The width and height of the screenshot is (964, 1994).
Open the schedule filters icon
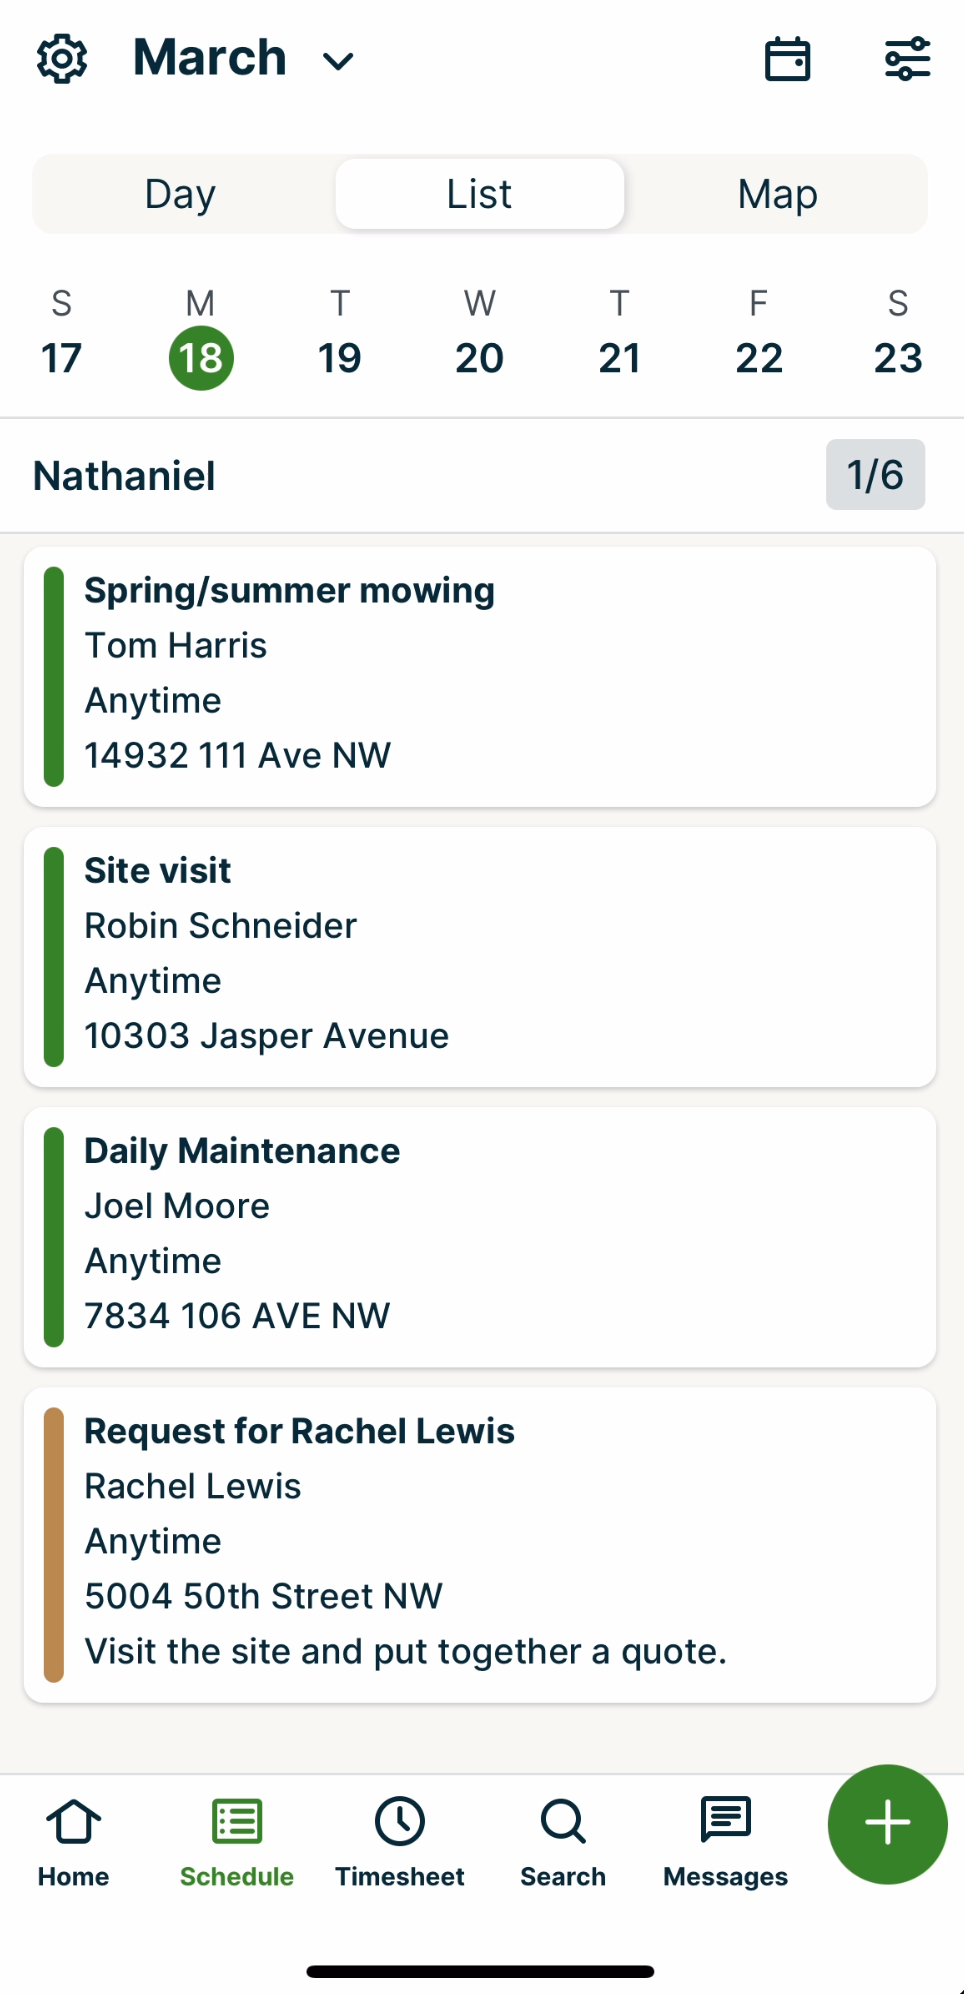[x=906, y=58]
